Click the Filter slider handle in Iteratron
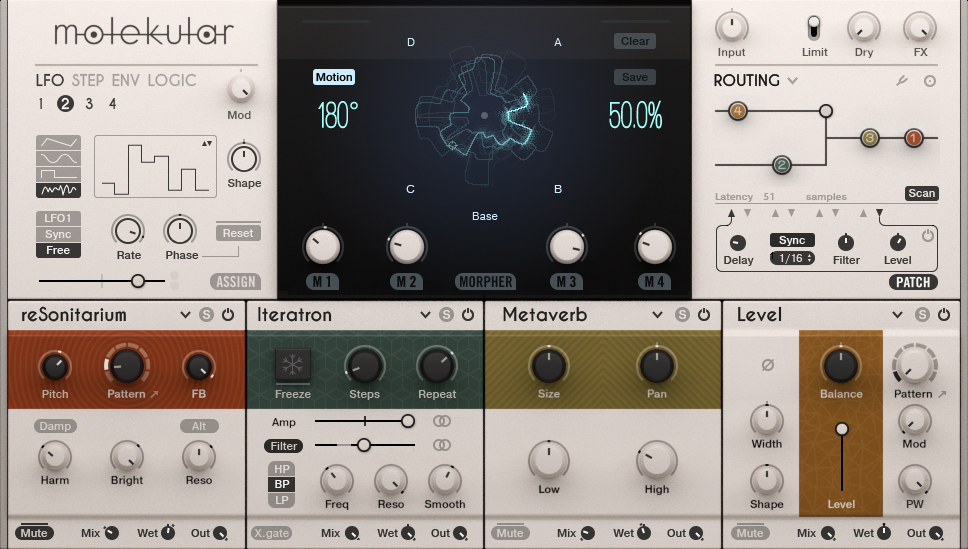 (x=364, y=444)
